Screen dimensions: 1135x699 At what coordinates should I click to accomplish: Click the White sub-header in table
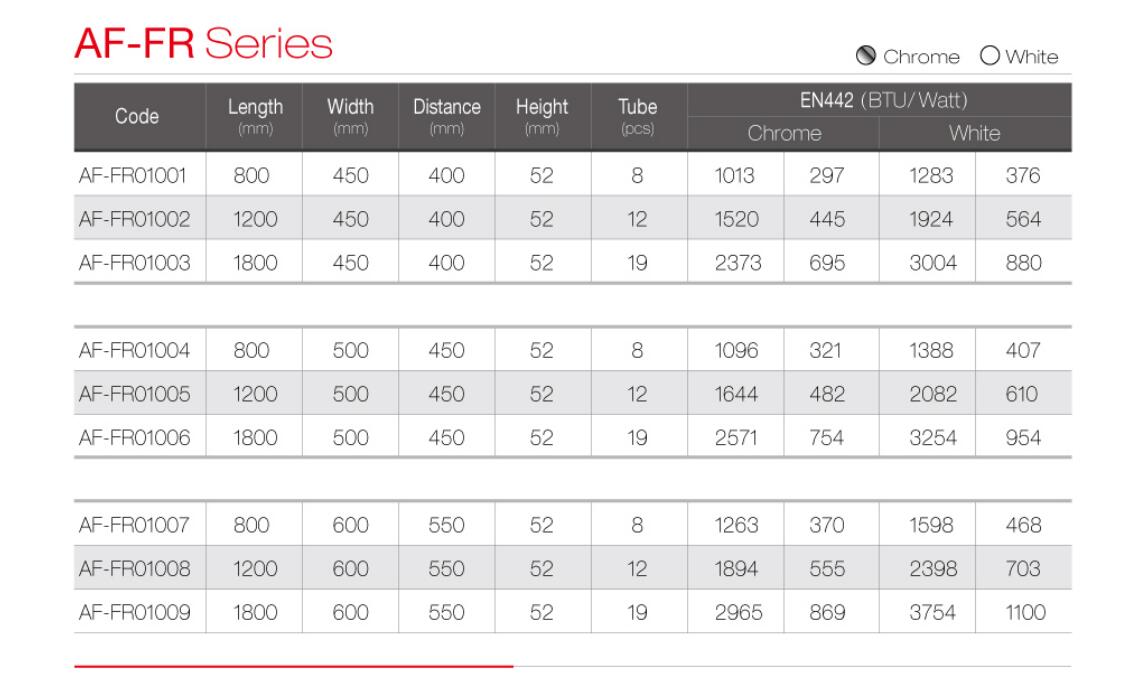click(x=974, y=133)
